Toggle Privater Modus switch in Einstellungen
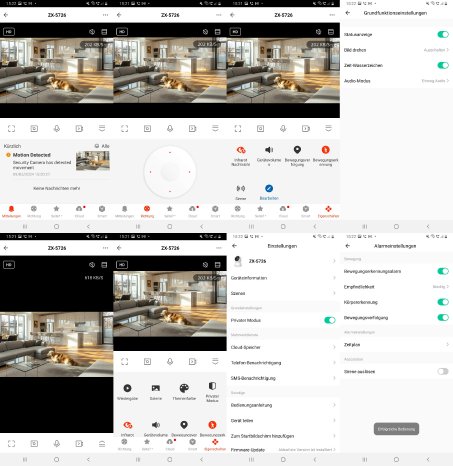 (329, 320)
